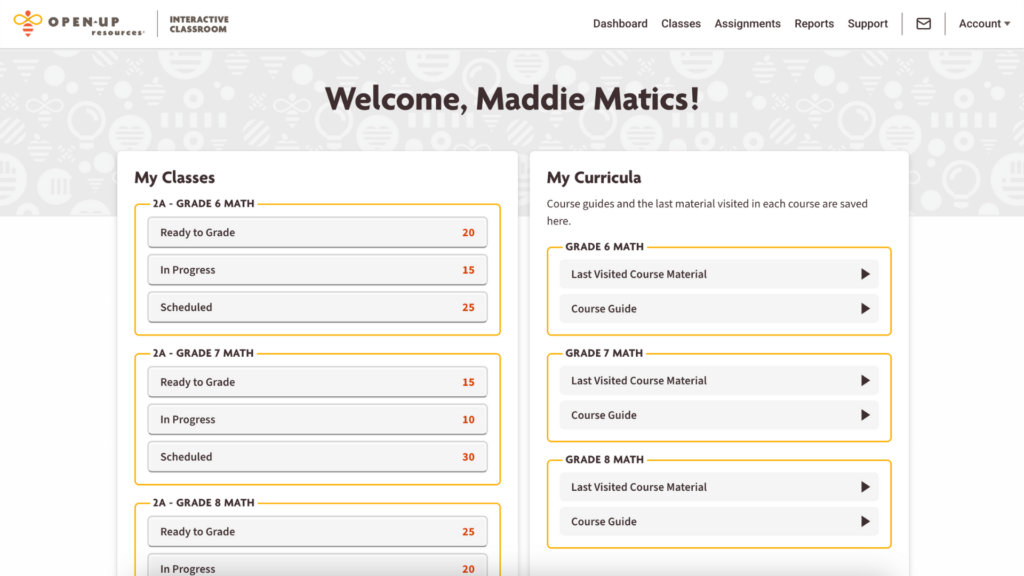This screenshot has width=1024, height=576.
Task: Go to the Dashboard nav item
Action: pyautogui.click(x=620, y=24)
